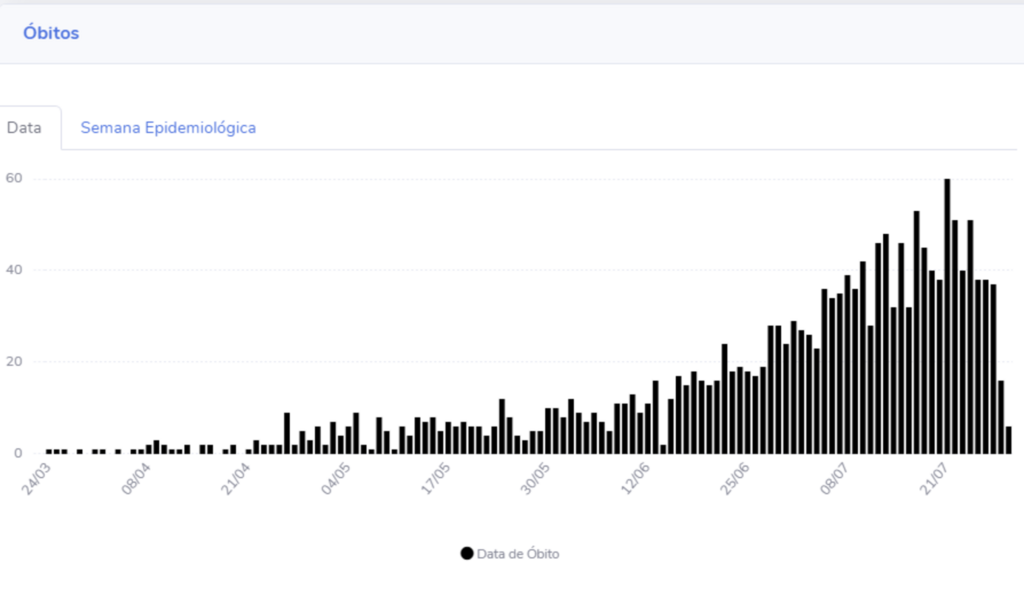The image size is (1024, 610).
Task: Click the 0 y-axis value label
Action: click(18, 453)
